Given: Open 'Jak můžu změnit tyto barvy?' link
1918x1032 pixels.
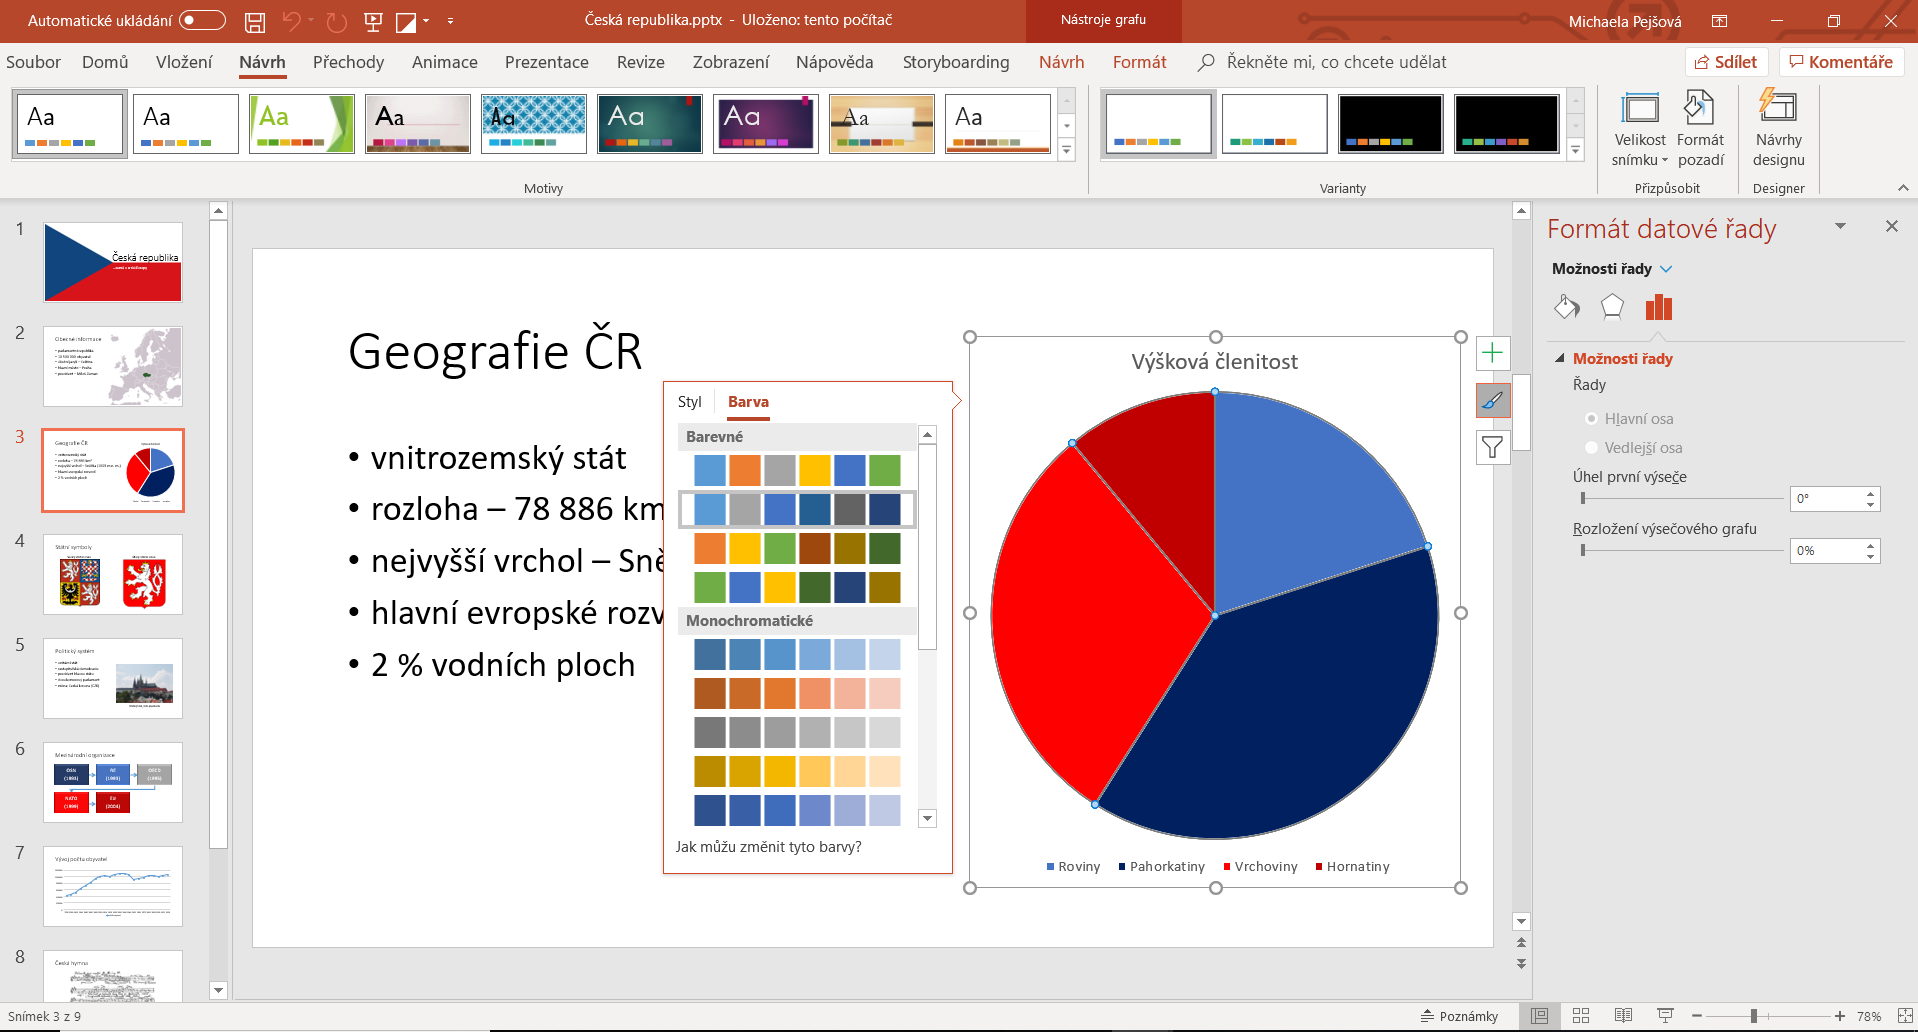Looking at the screenshot, I should click(x=768, y=847).
